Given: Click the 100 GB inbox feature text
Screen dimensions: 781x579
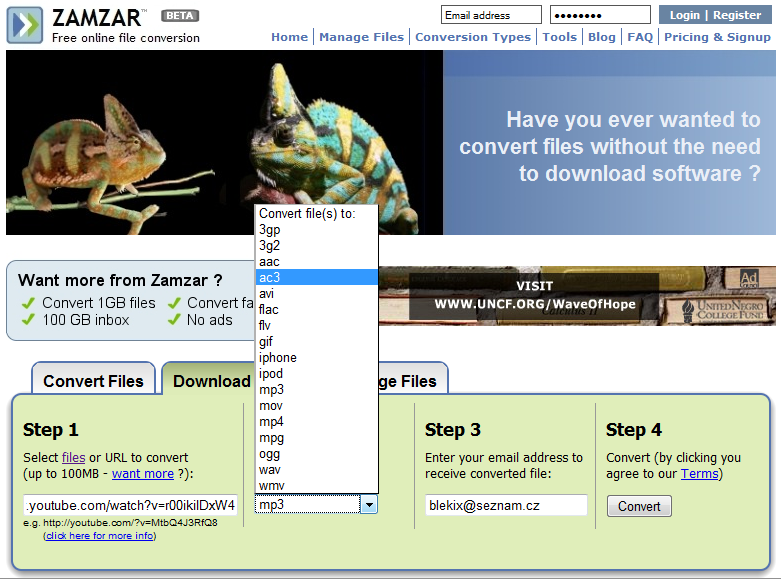Looking at the screenshot, I should pos(86,320).
